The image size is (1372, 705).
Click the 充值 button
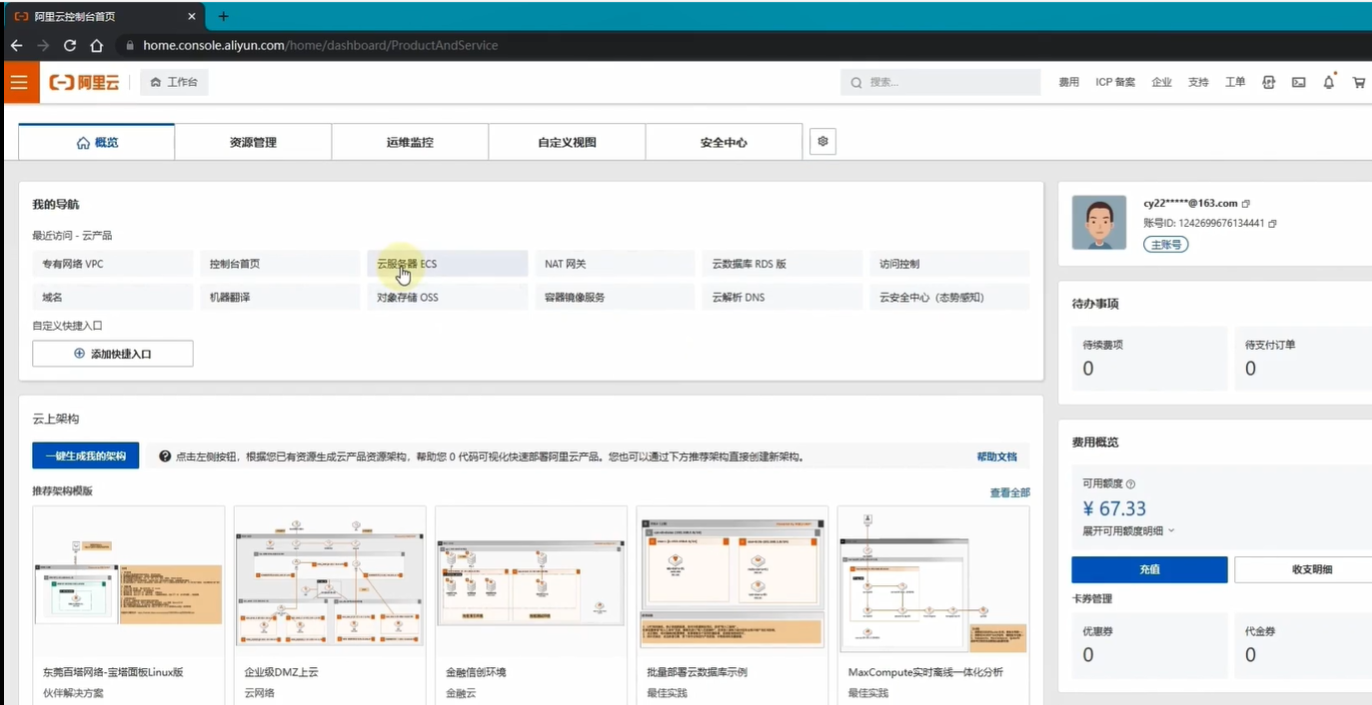click(x=1149, y=569)
